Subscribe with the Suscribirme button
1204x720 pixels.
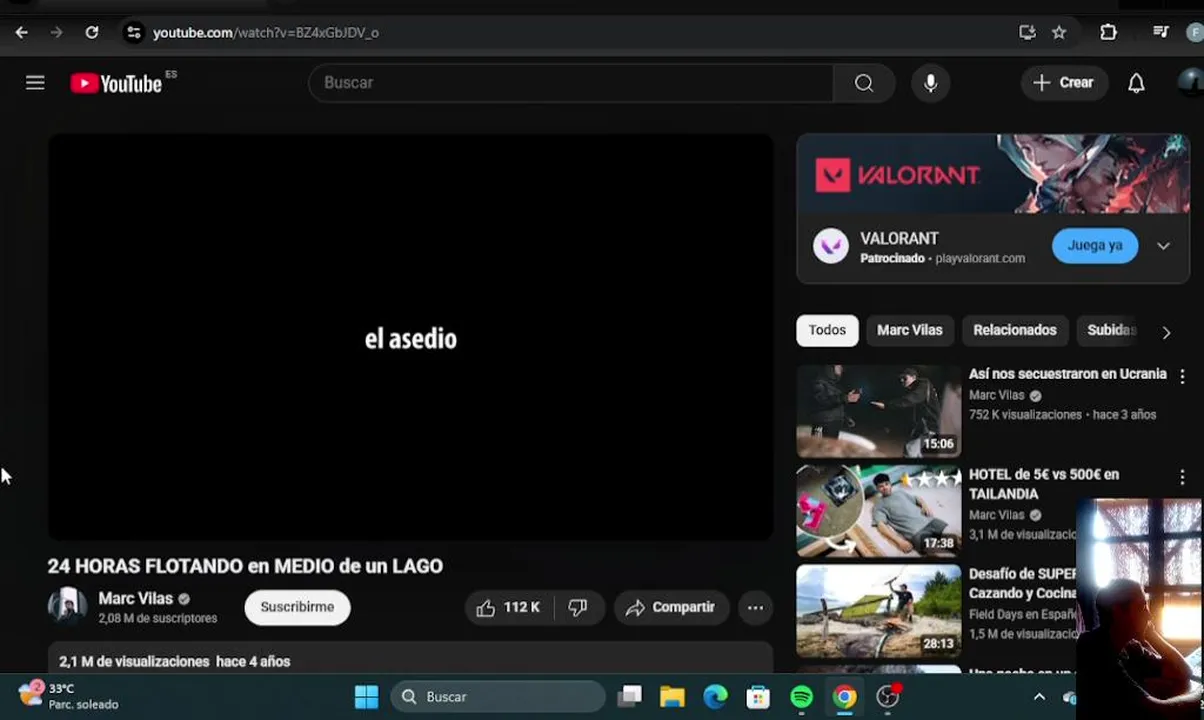pyautogui.click(x=297, y=607)
